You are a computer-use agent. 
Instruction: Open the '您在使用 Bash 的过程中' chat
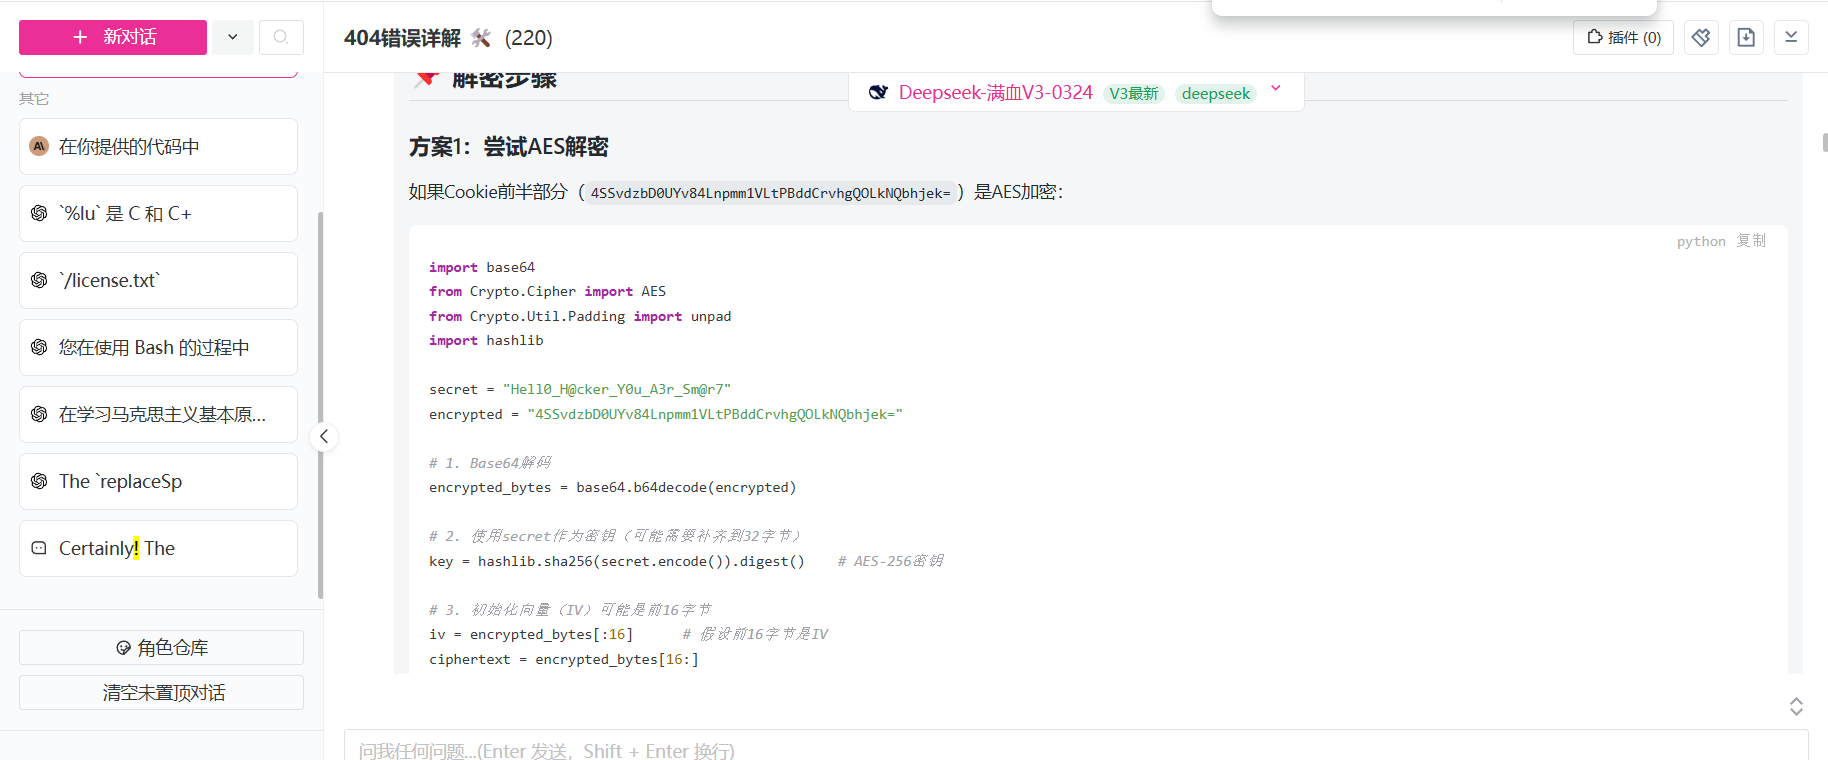point(158,347)
